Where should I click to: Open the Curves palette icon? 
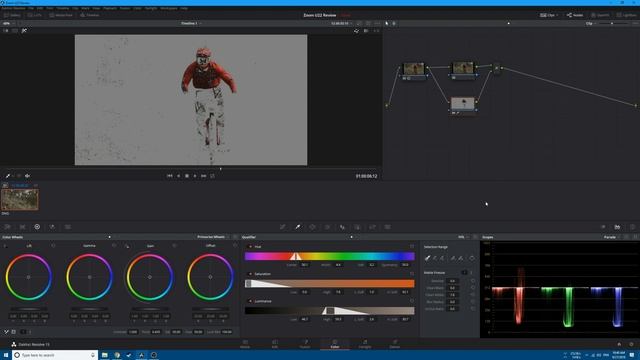click(282, 227)
